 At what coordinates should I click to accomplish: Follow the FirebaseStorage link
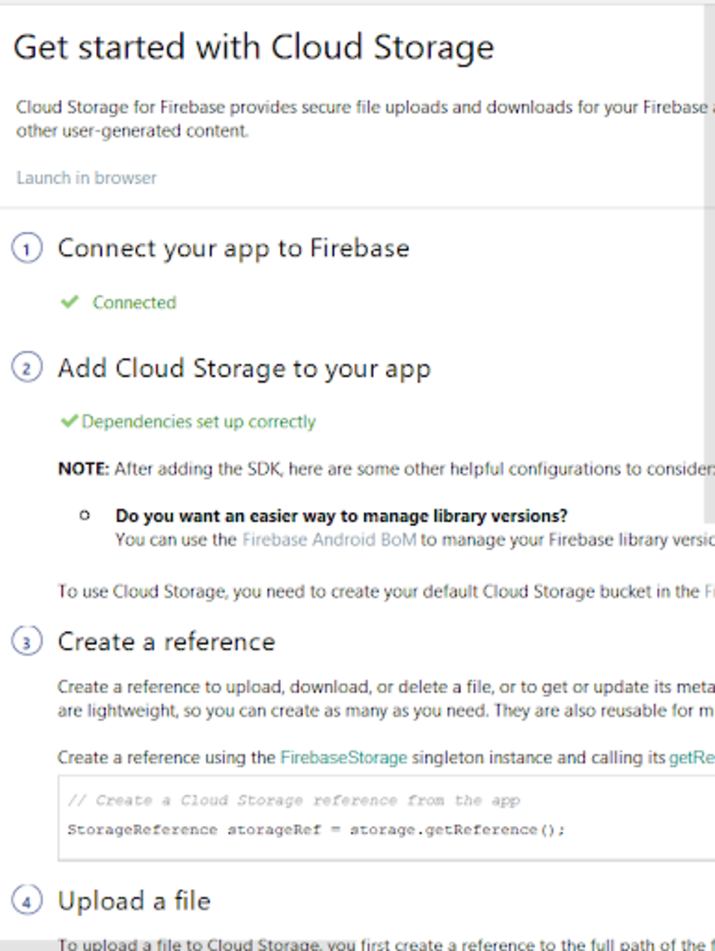coord(343,757)
